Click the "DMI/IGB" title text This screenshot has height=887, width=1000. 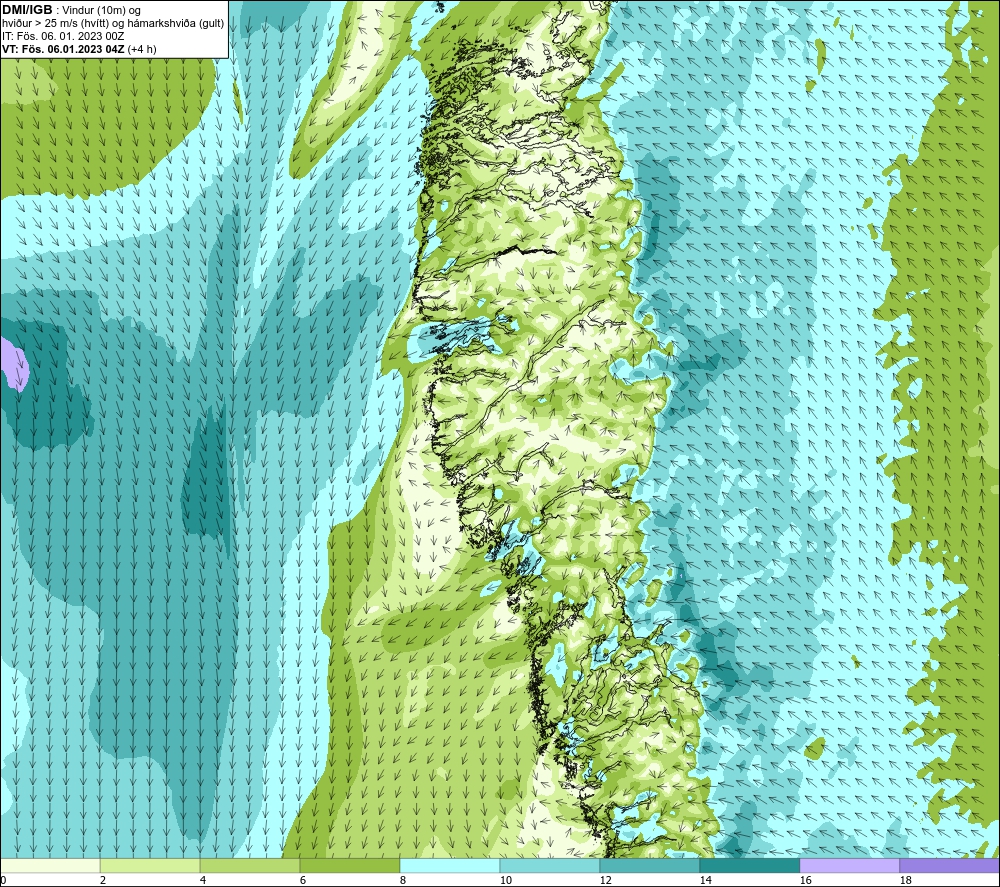[x=27, y=10]
